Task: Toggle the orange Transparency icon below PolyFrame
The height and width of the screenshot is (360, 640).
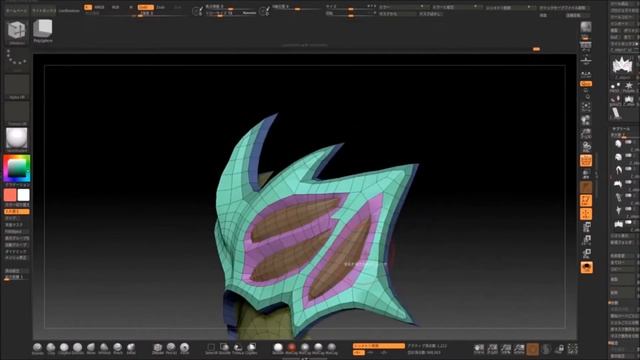Action: click(x=586, y=214)
